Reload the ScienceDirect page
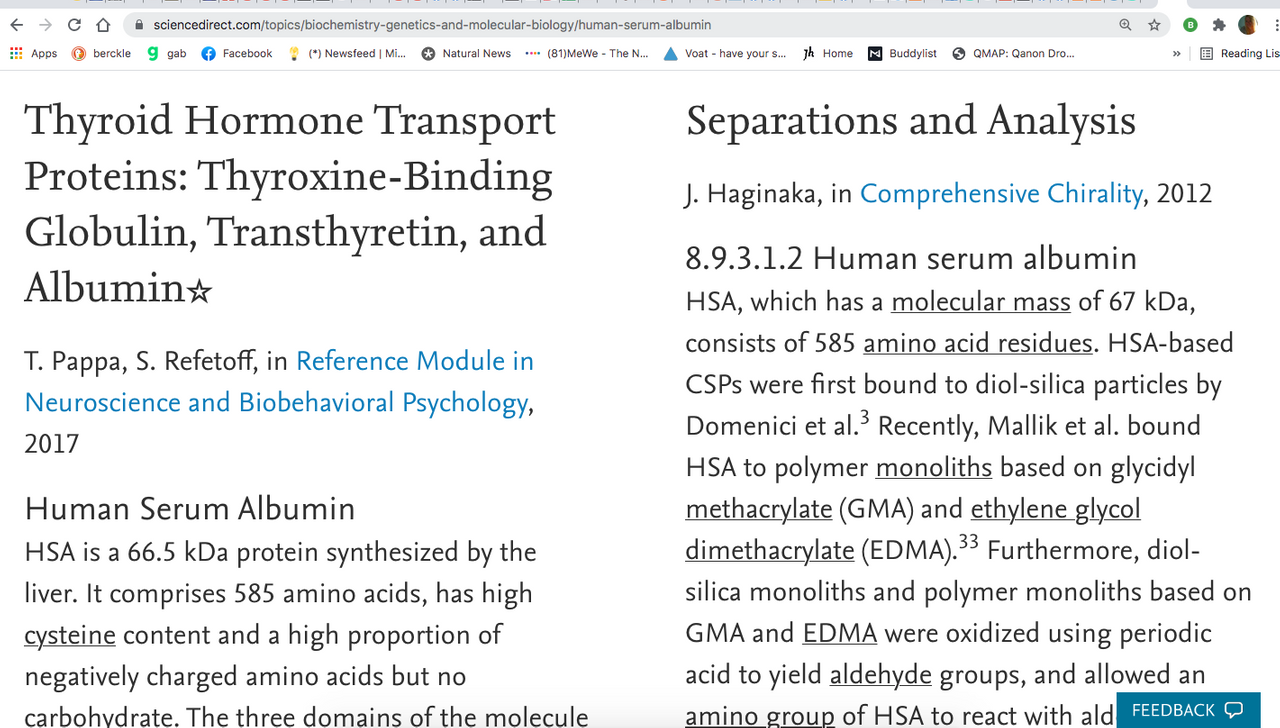The width and height of the screenshot is (1280, 728). [74, 25]
